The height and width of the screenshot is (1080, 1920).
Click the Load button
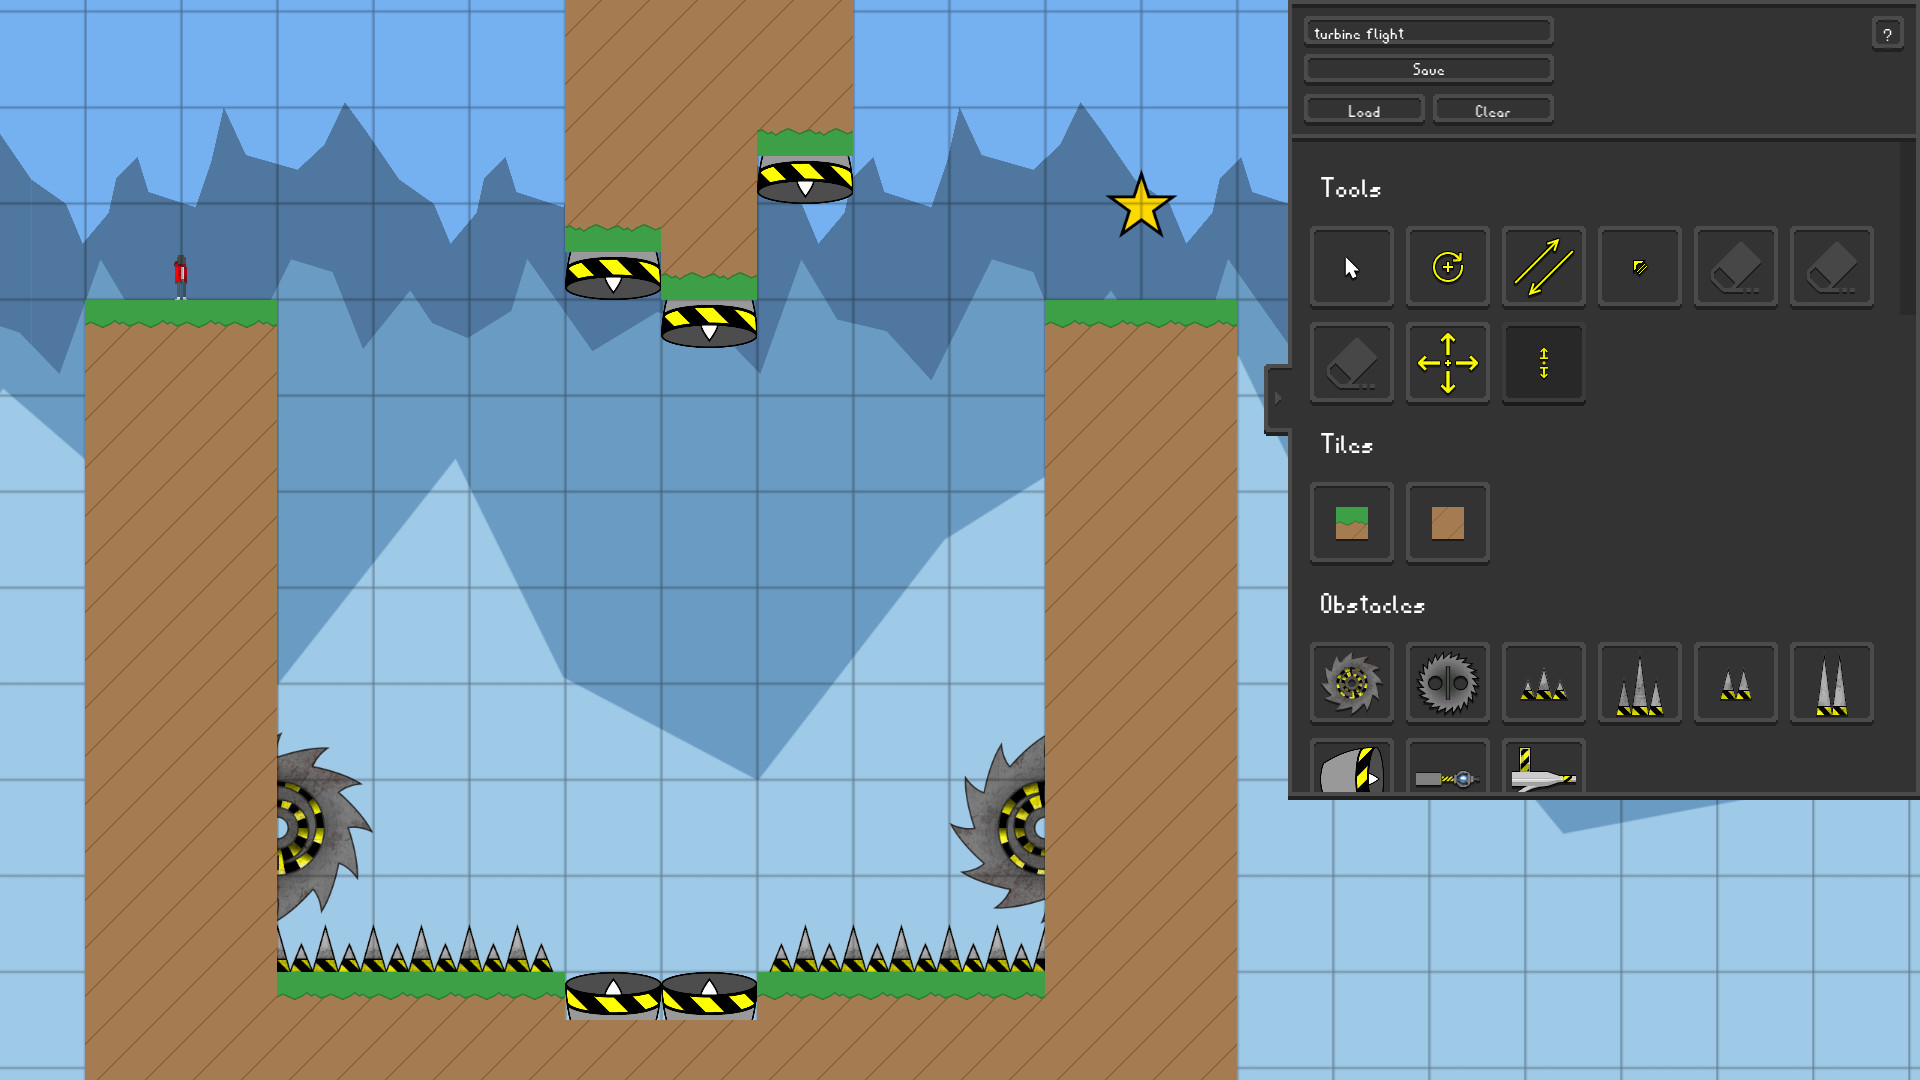(x=1364, y=111)
